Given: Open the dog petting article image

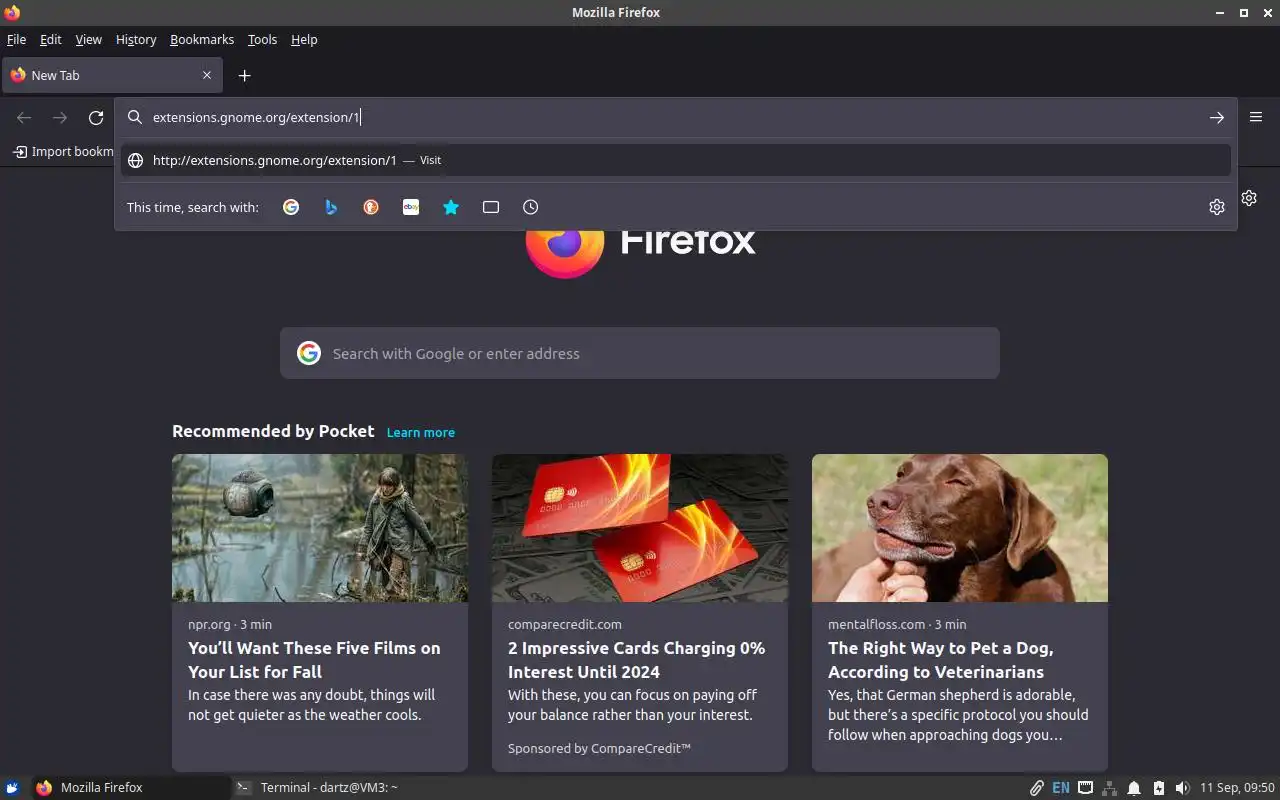Looking at the screenshot, I should coord(960,528).
